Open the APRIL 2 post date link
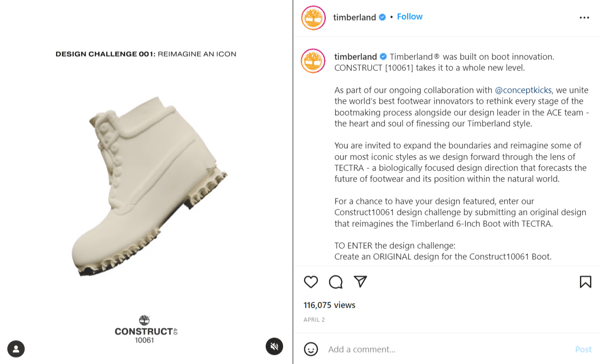Screen dimensions: 600x364 314,320
